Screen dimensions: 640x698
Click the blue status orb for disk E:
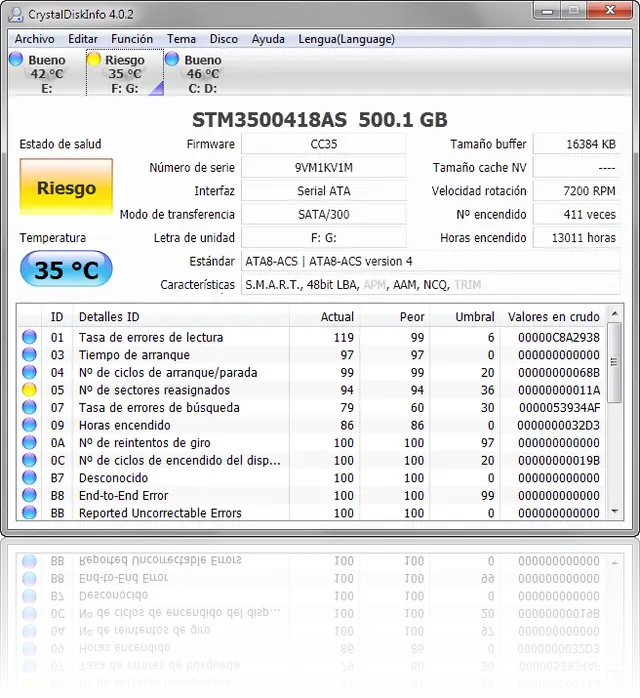point(16,59)
